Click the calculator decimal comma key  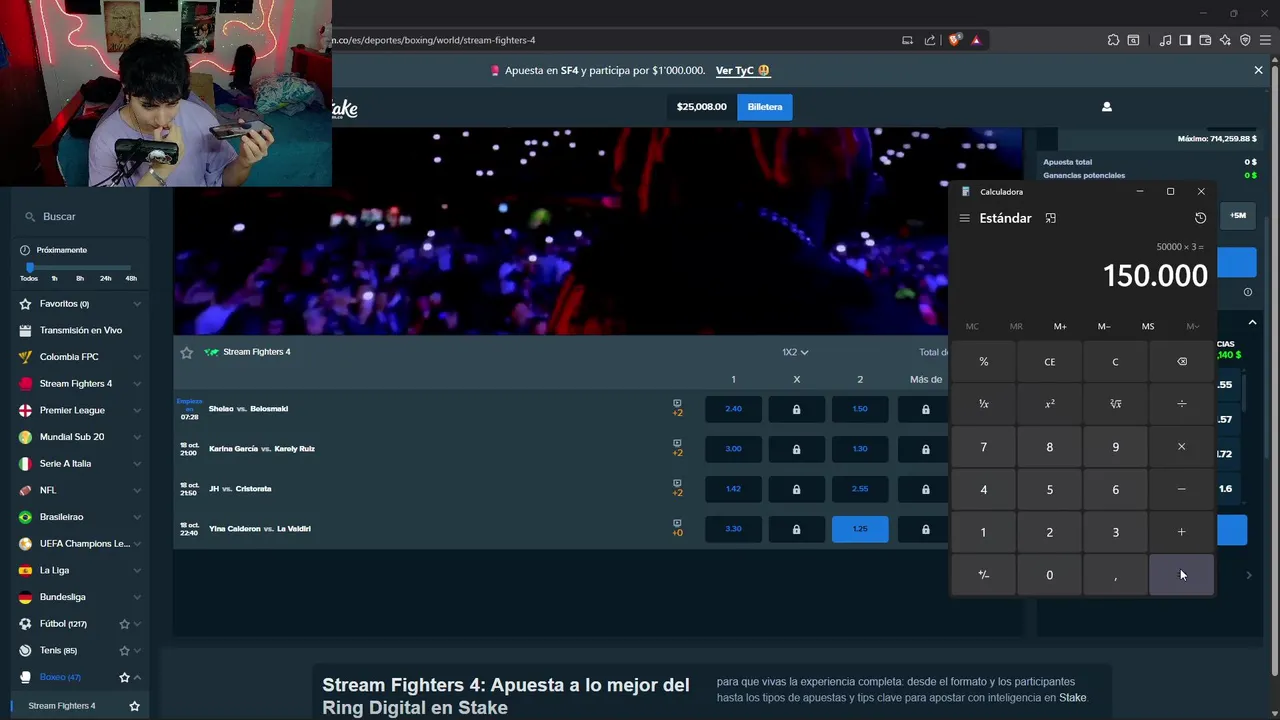point(1115,575)
